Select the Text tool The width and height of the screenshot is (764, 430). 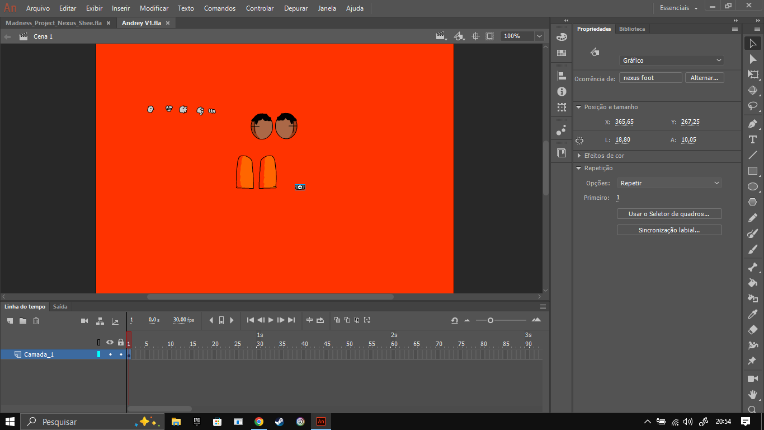(753, 139)
